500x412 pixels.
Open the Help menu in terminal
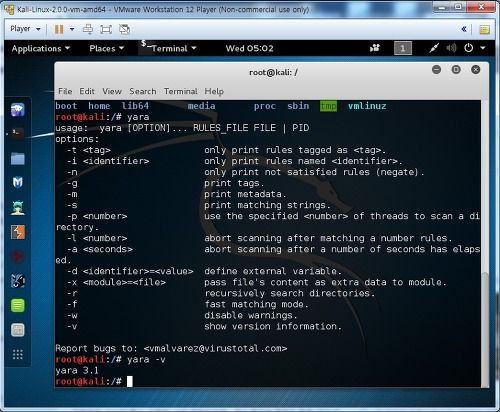(214, 91)
